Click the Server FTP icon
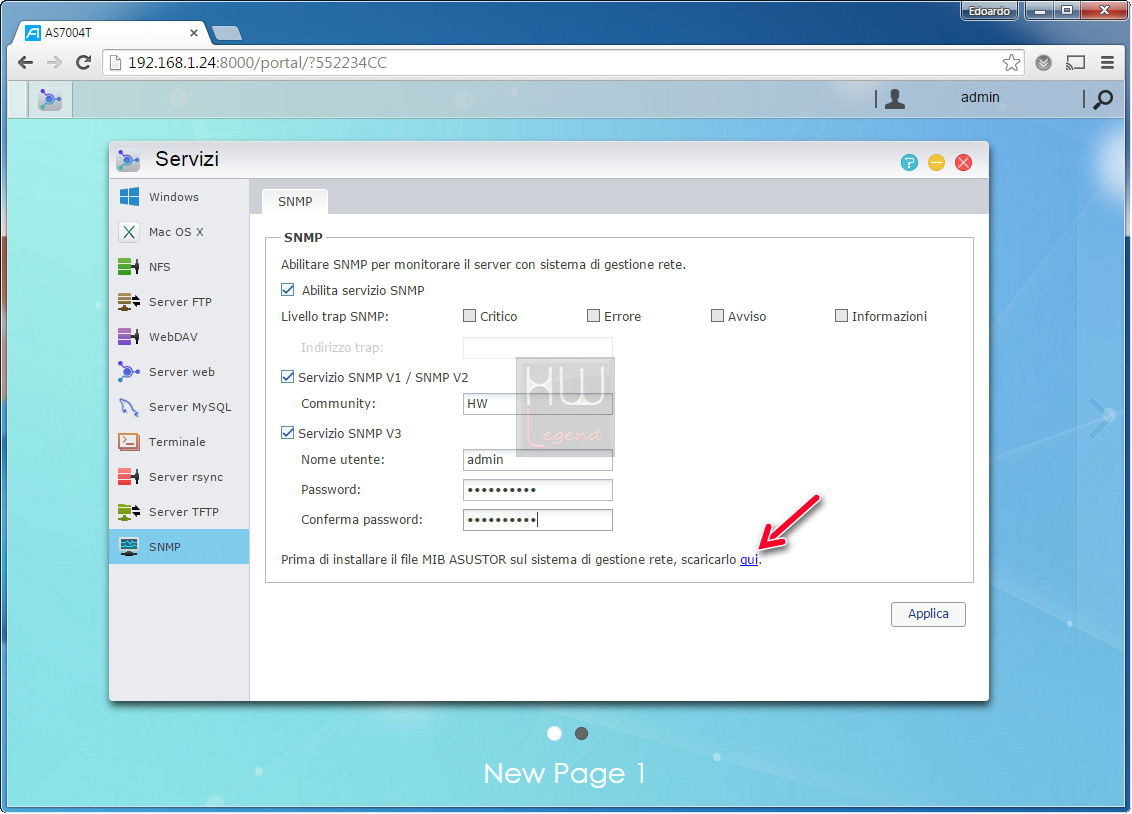 coord(129,302)
